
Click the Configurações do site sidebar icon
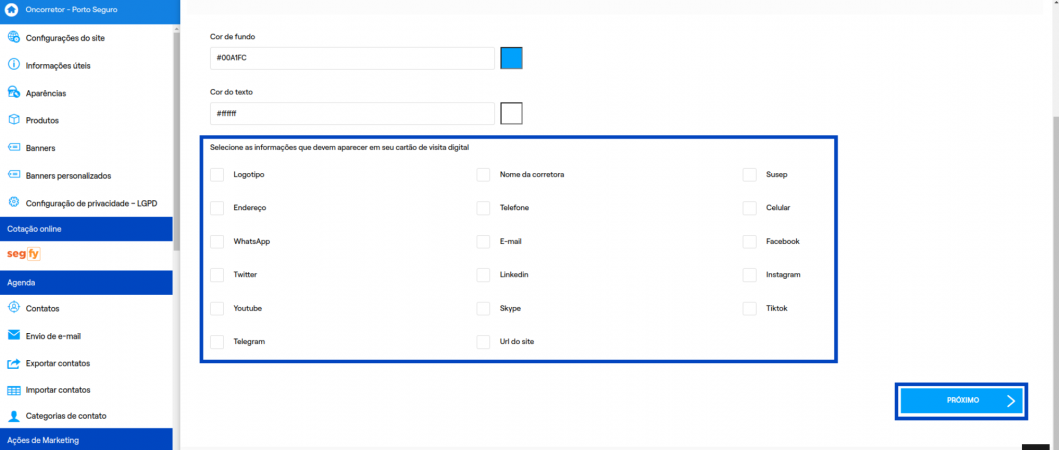[x=14, y=38]
